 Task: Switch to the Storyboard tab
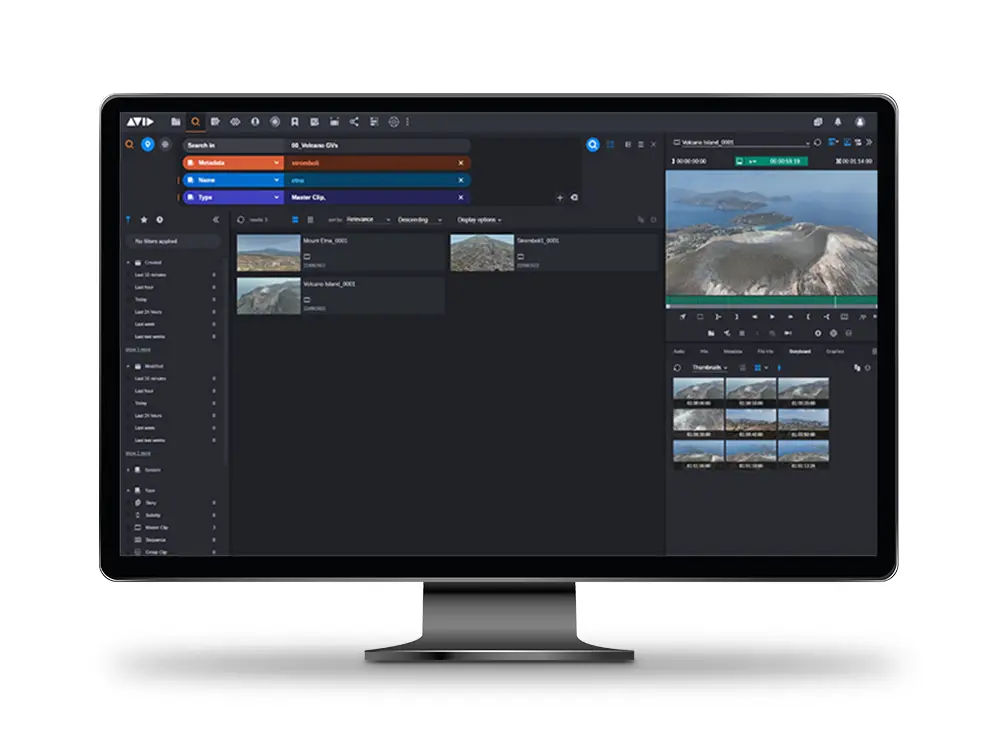(799, 351)
